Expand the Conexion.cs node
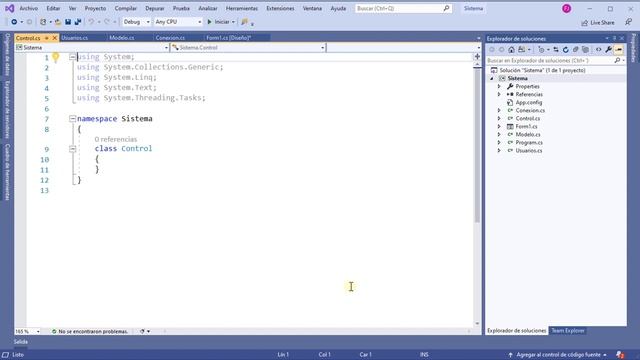 pyautogui.click(x=499, y=111)
